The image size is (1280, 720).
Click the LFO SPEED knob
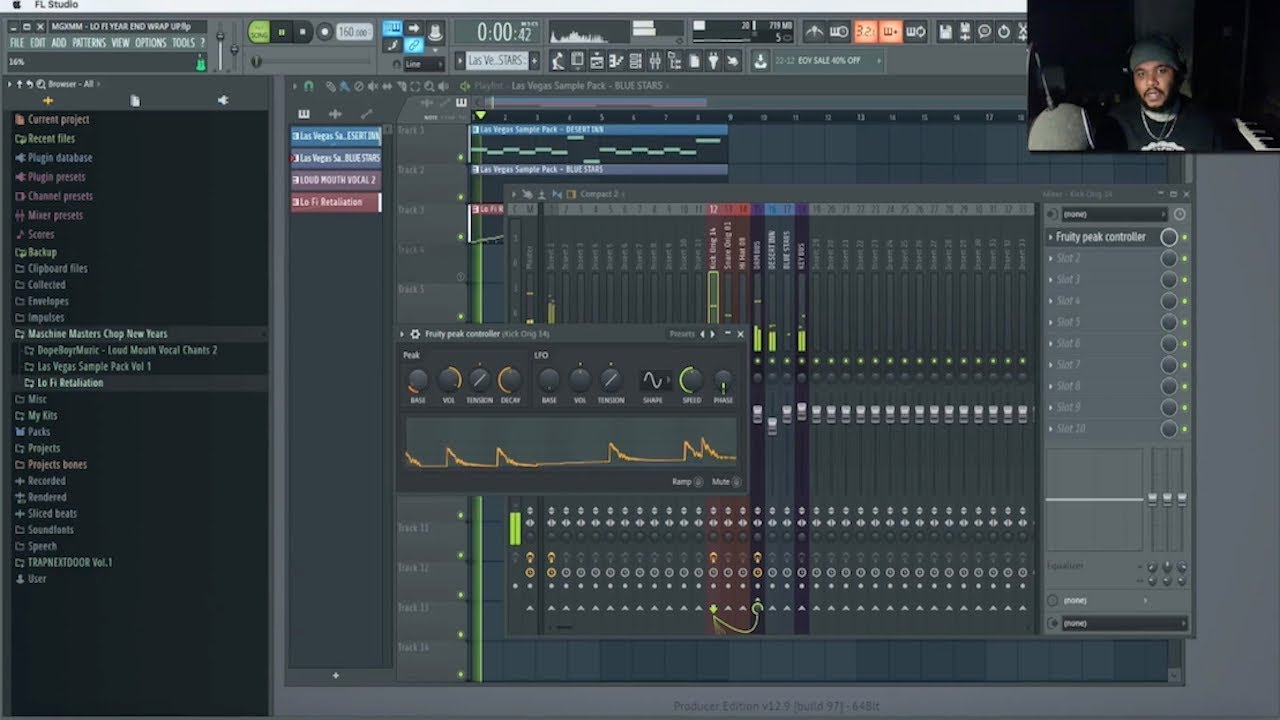click(690, 380)
